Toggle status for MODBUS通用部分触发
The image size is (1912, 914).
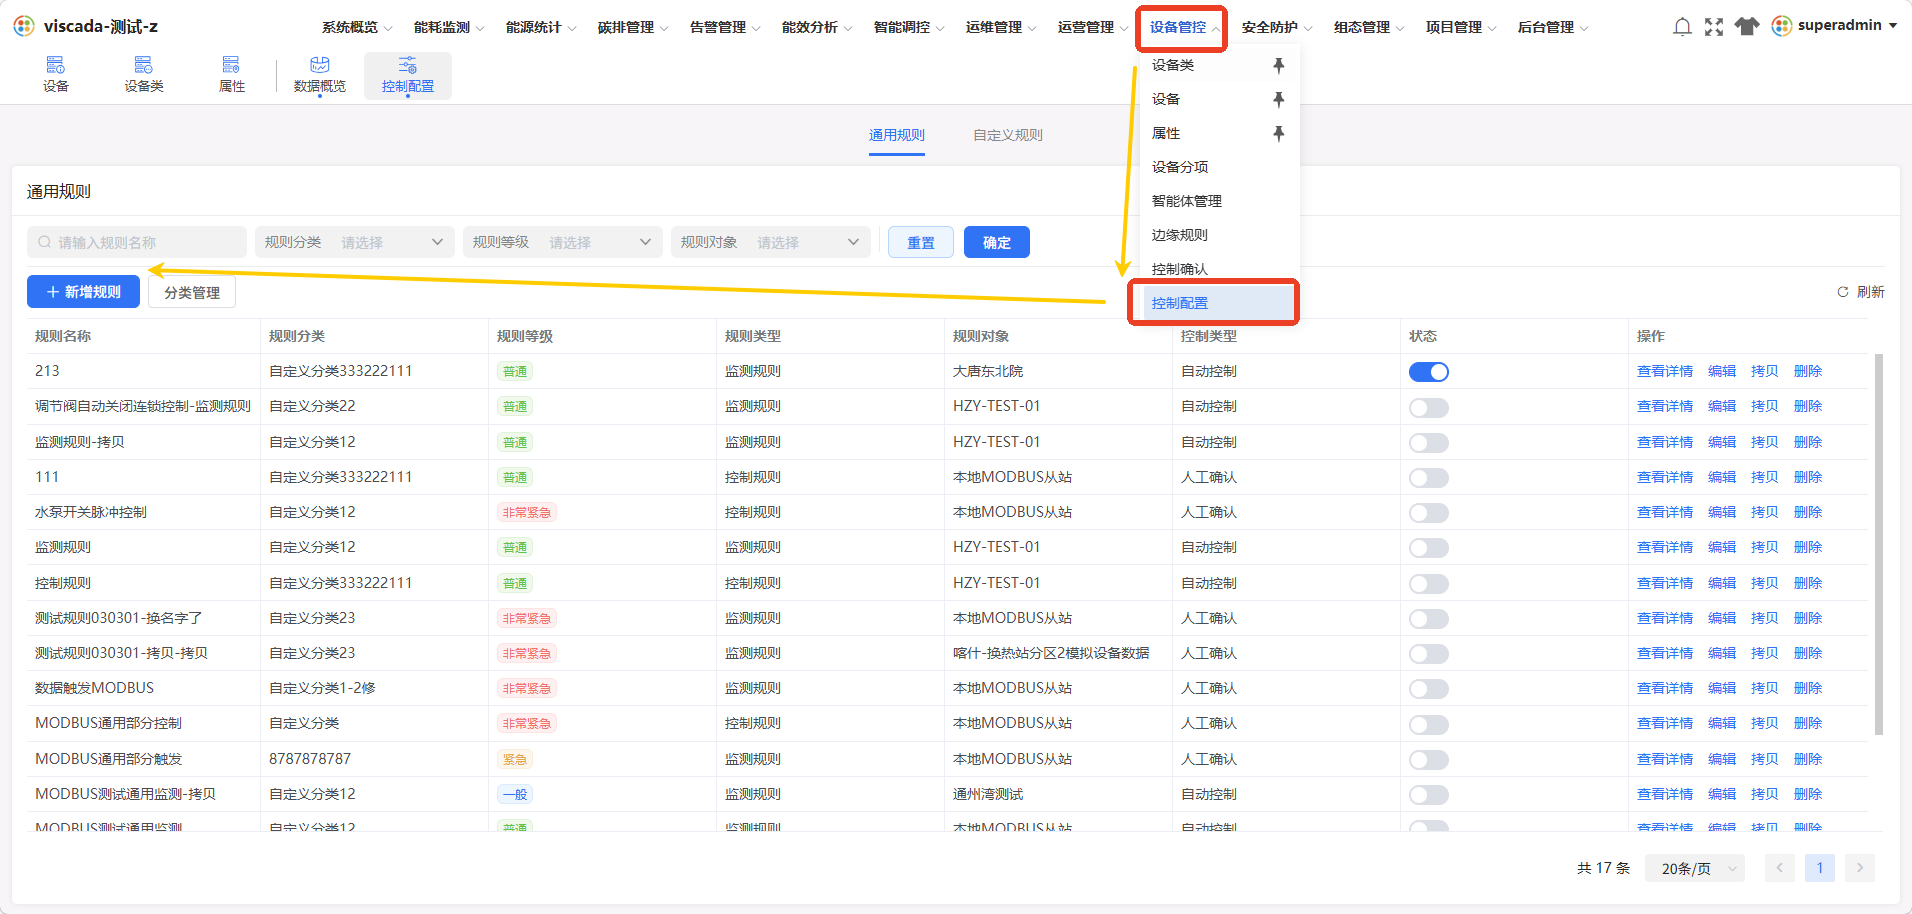click(1429, 760)
